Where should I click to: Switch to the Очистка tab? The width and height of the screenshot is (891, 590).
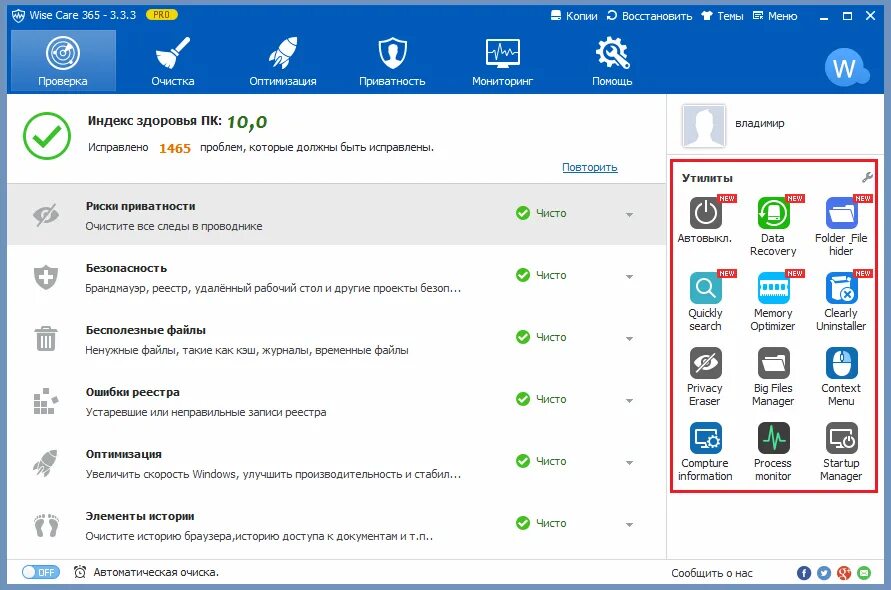[173, 61]
